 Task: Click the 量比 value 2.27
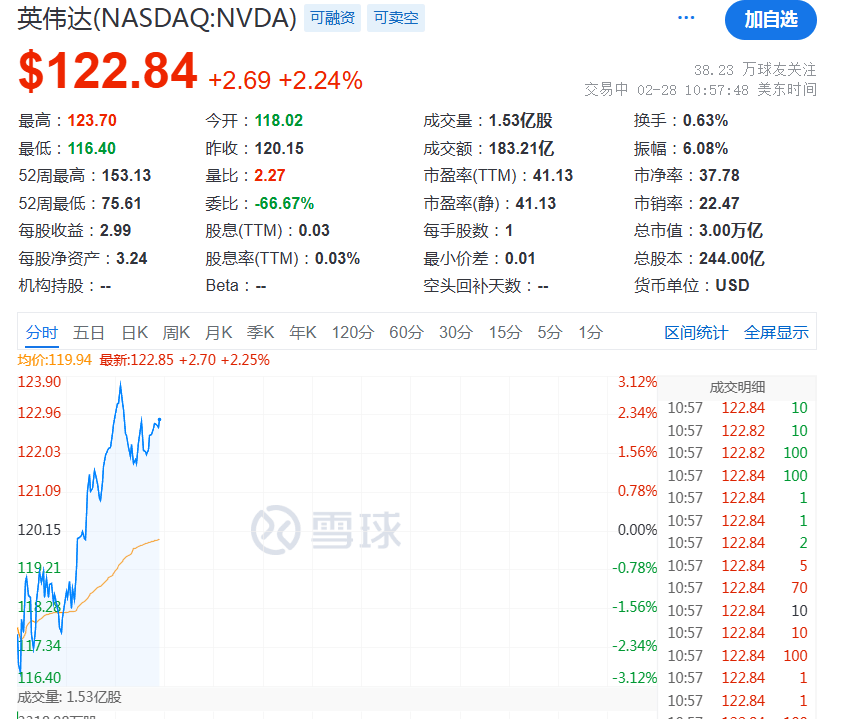coord(270,176)
